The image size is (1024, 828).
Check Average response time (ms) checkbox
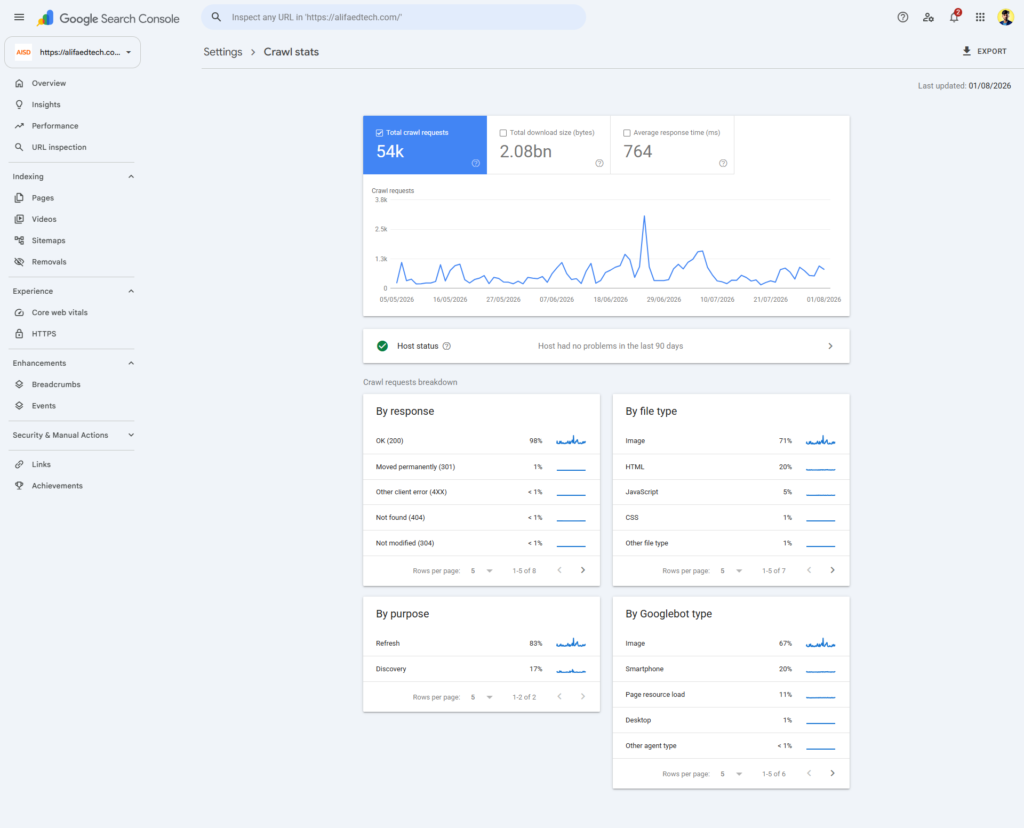coord(627,133)
